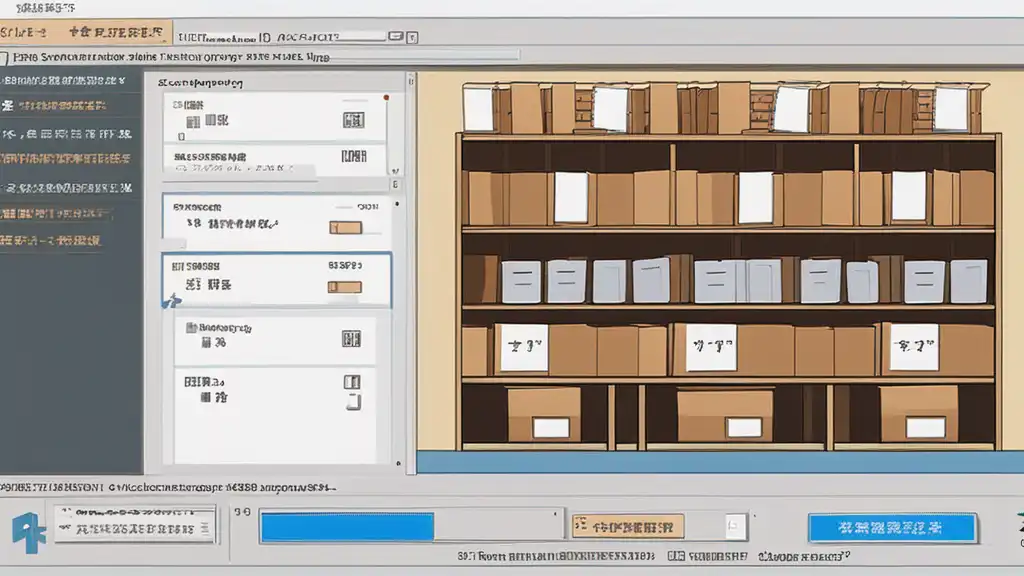Click the barcode icon in the second list card
The width and height of the screenshot is (1024, 576).
coord(352,157)
